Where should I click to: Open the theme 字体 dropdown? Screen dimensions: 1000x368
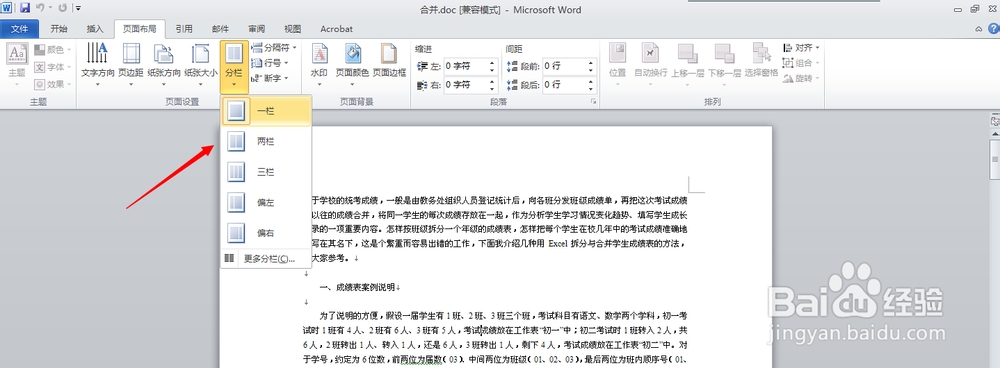(53, 67)
